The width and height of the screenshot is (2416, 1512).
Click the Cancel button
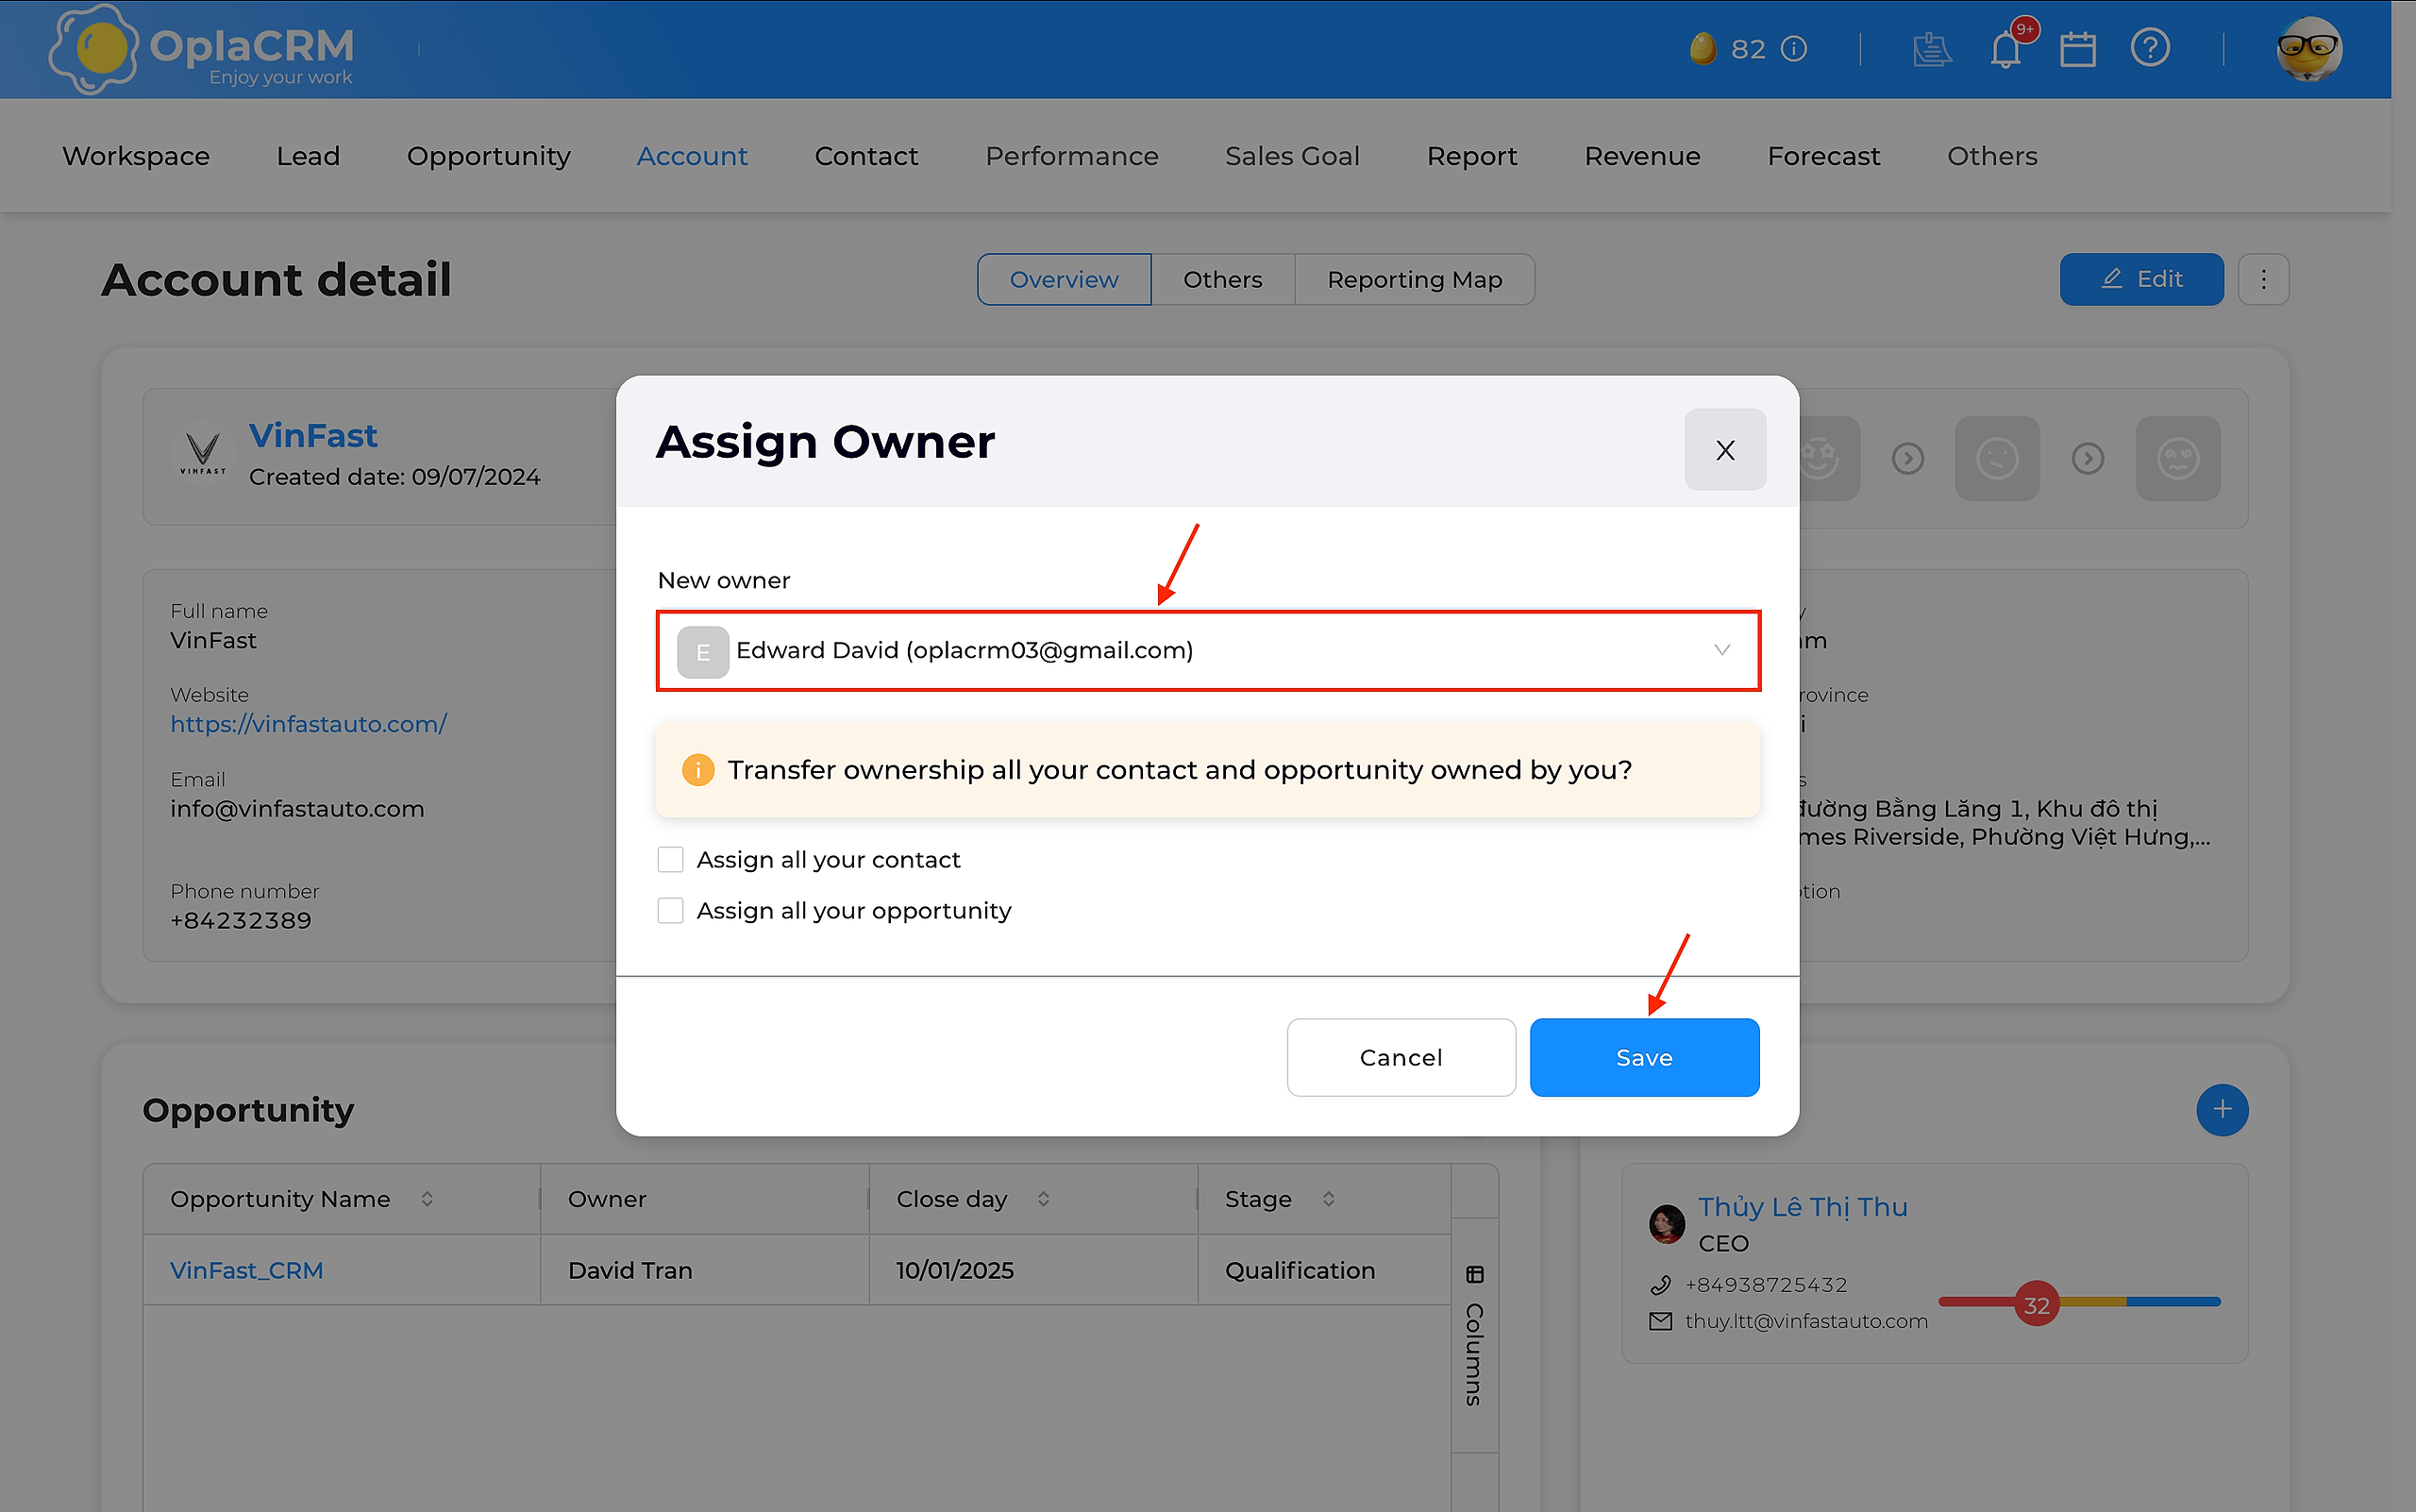pyautogui.click(x=1401, y=1058)
